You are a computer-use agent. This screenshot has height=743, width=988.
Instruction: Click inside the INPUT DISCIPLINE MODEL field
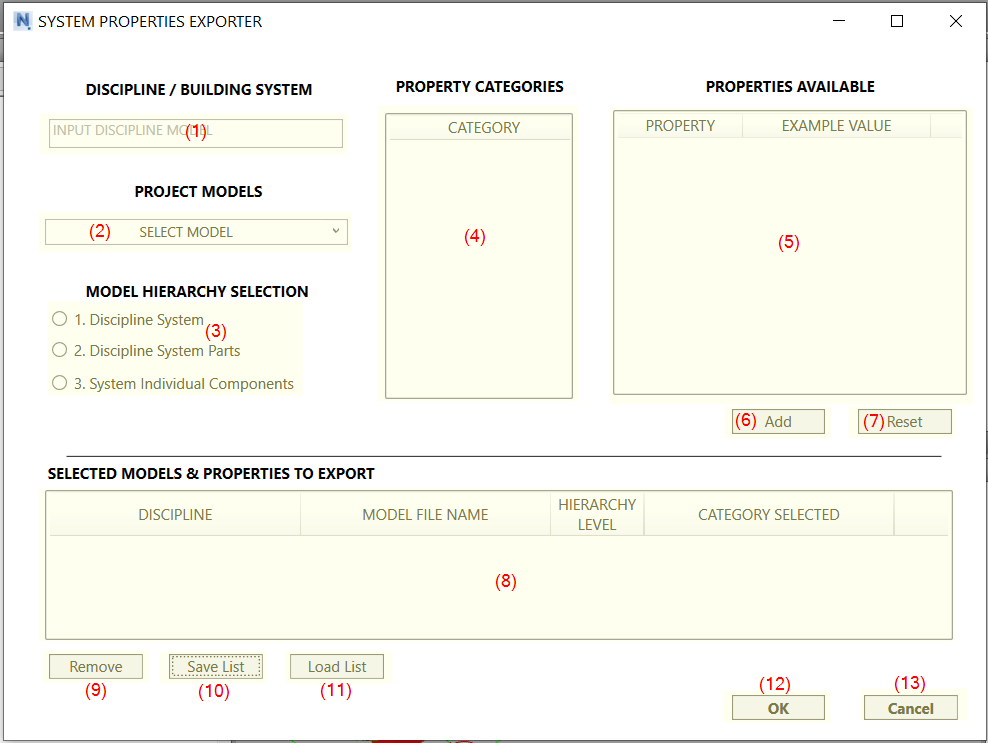pyautogui.click(x=195, y=132)
